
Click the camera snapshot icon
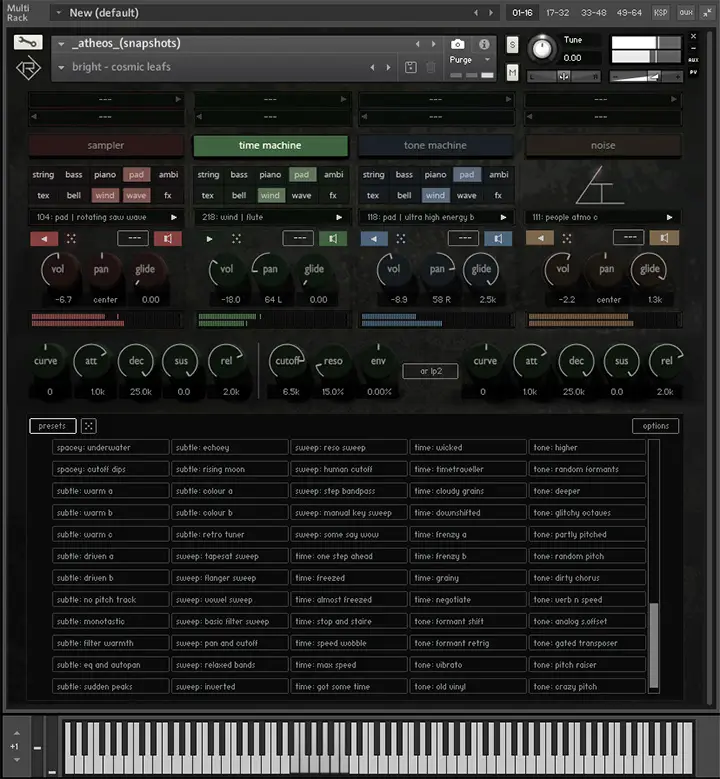(x=457, y=44)
